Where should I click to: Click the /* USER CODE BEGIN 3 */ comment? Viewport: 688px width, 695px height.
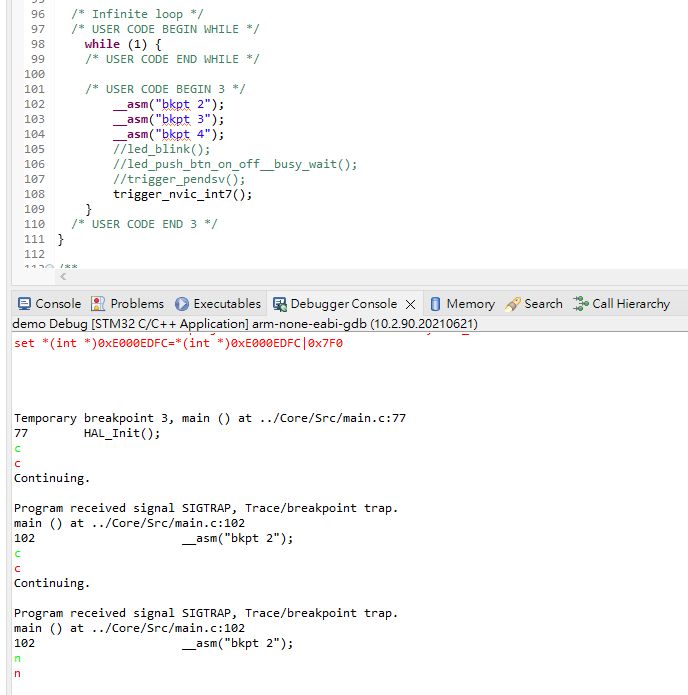tap(165, 89)
